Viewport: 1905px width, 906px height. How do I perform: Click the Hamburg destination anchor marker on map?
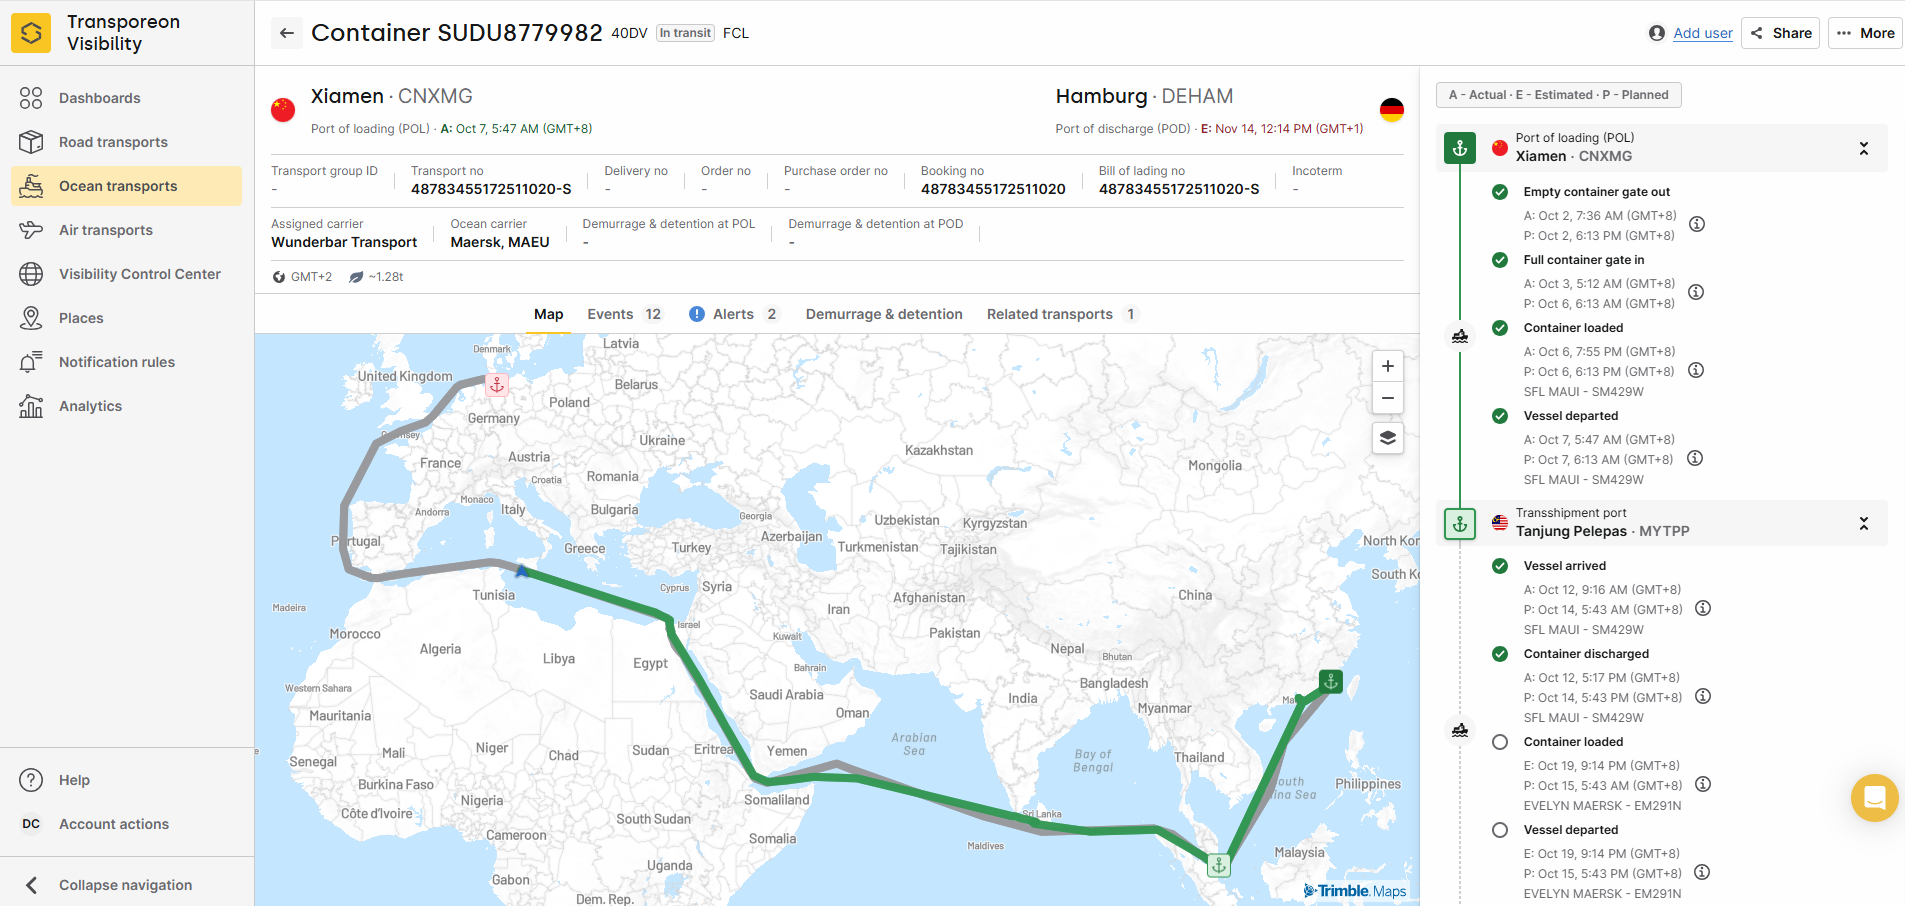coord(497,385)
